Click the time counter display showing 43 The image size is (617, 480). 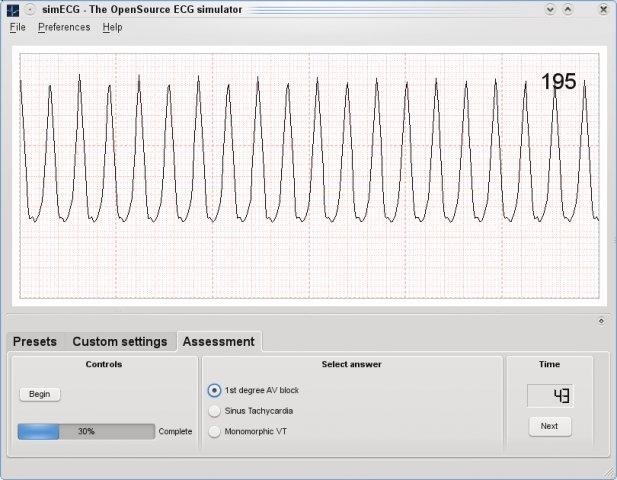click(550, 396)
